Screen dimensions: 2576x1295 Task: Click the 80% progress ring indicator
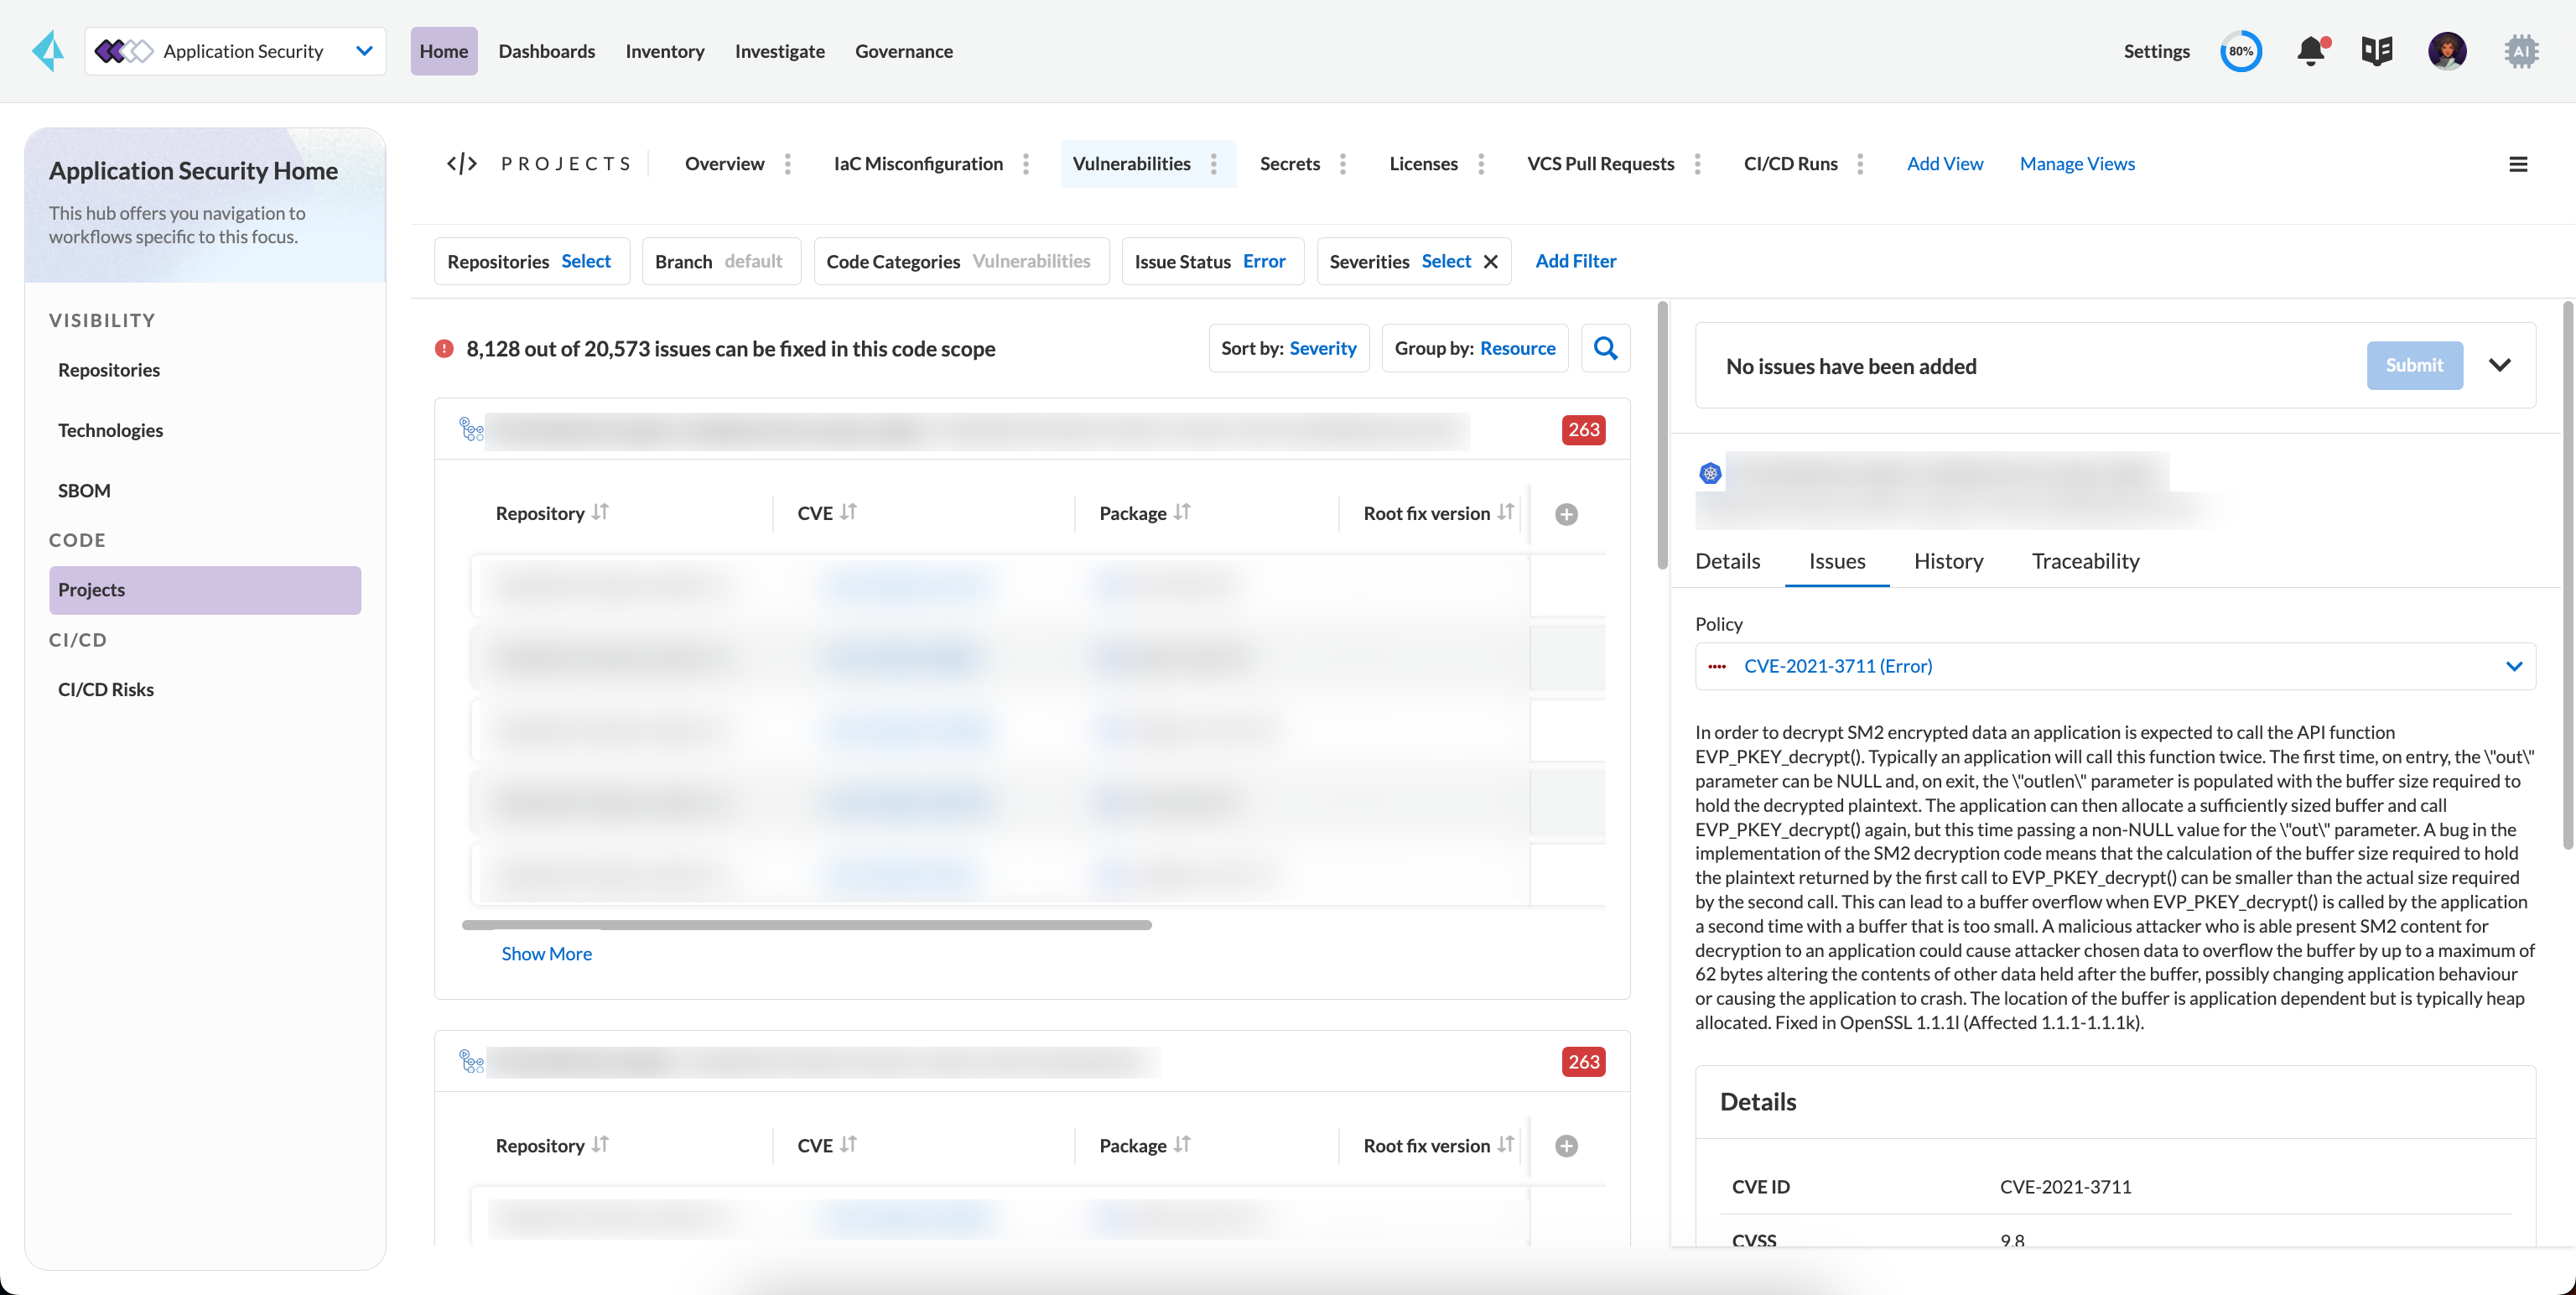2241,51
